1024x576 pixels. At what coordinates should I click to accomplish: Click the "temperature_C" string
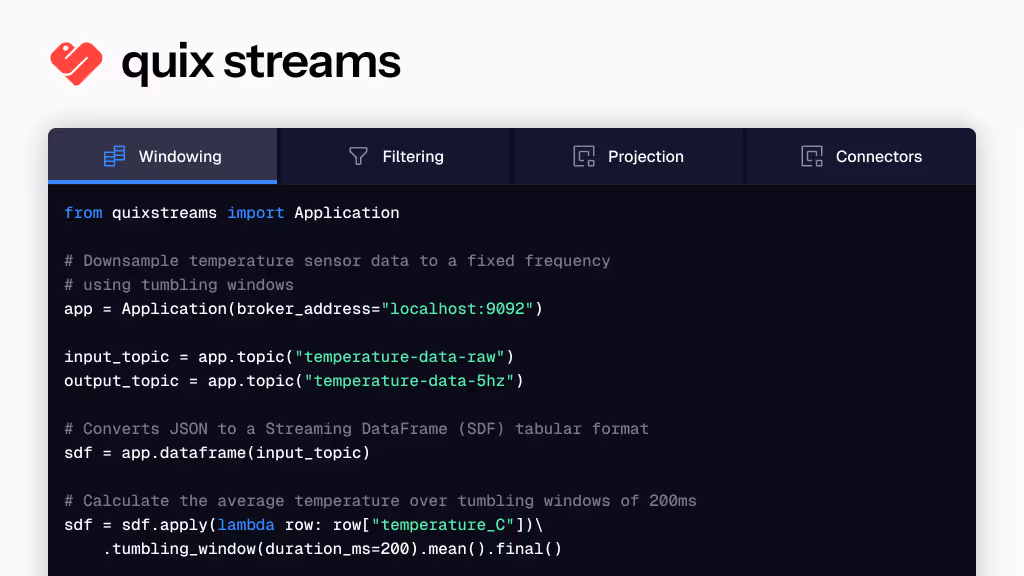click(443, 525)
